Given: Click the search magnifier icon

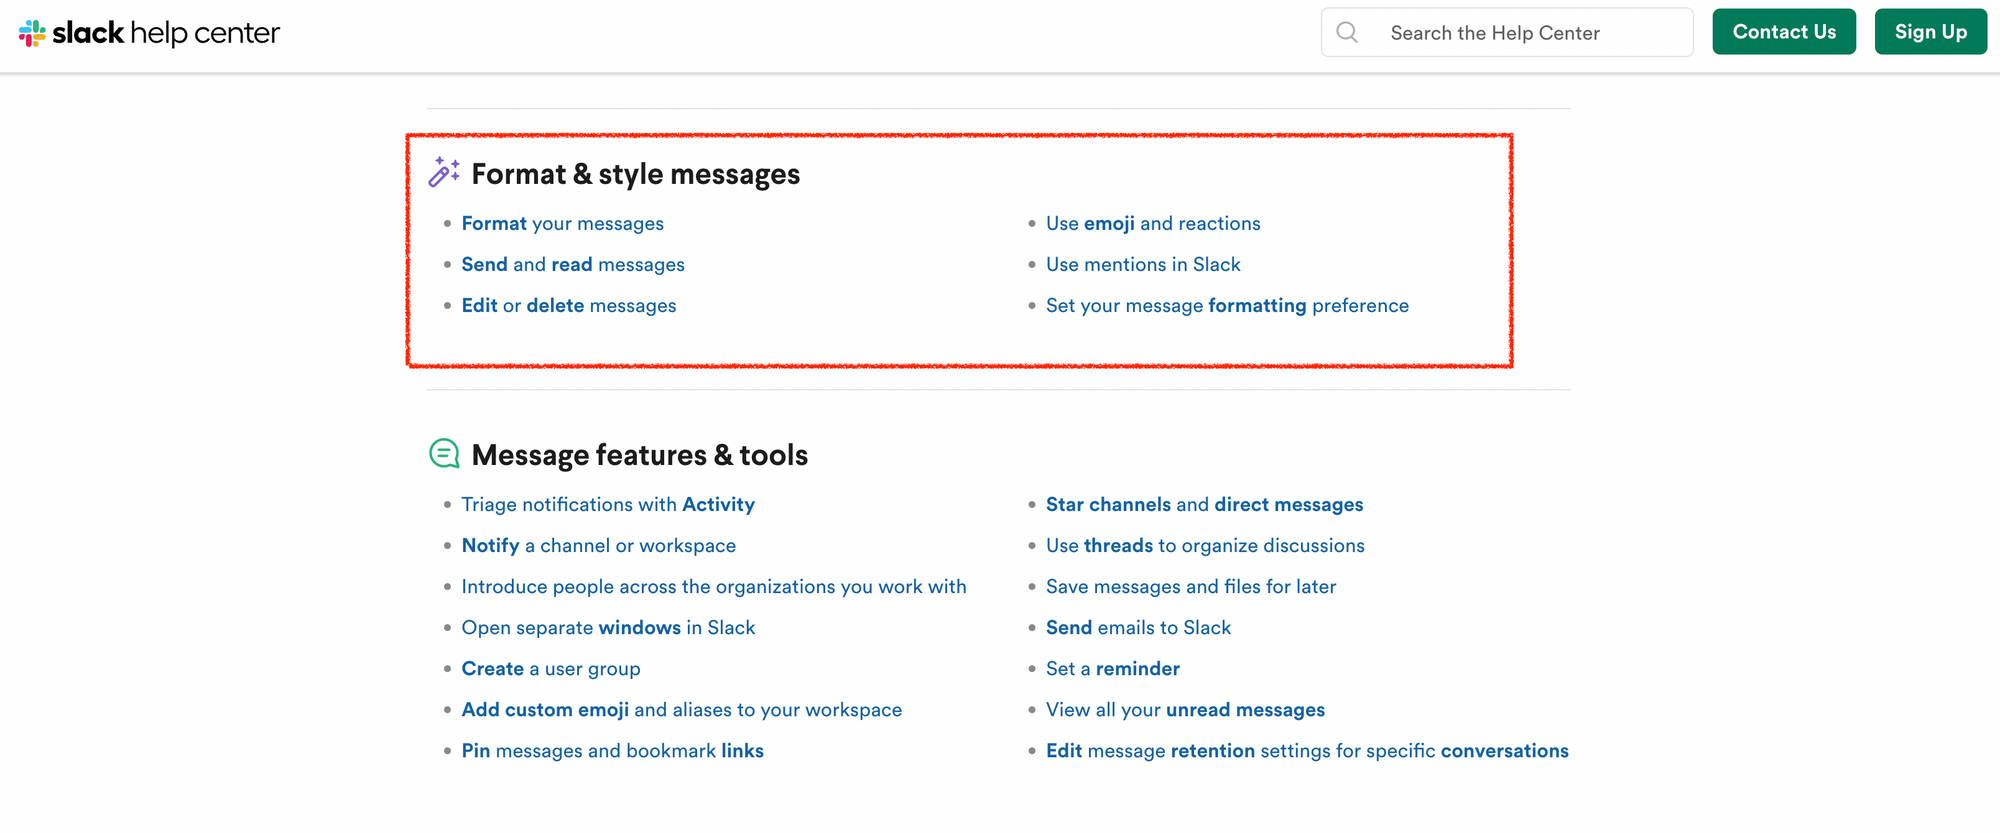Looking at the screenshot, I should click(x=1347, y=32).
